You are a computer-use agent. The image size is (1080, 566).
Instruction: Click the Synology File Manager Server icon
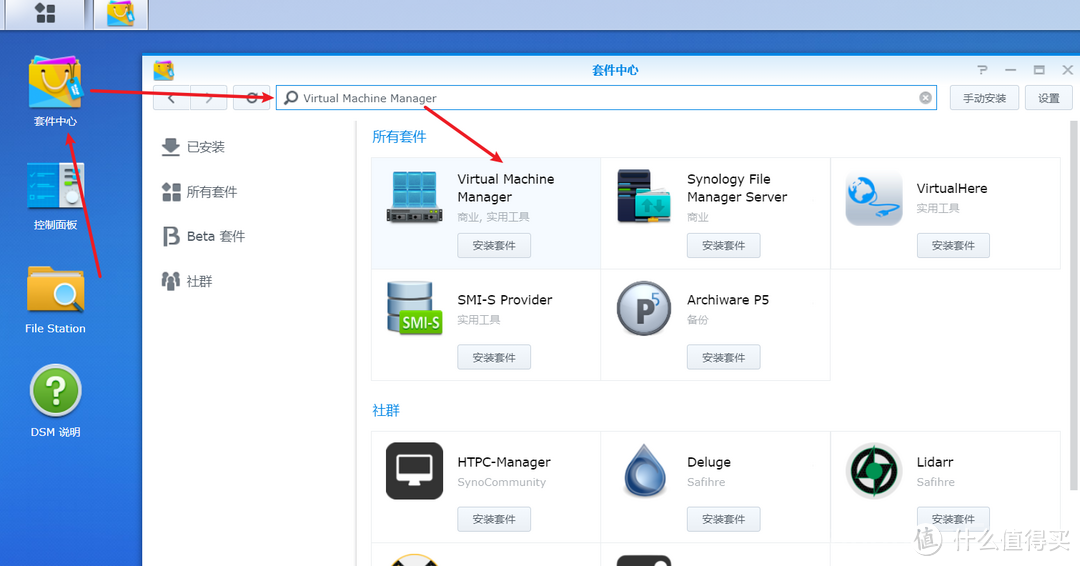coord(643,196)
